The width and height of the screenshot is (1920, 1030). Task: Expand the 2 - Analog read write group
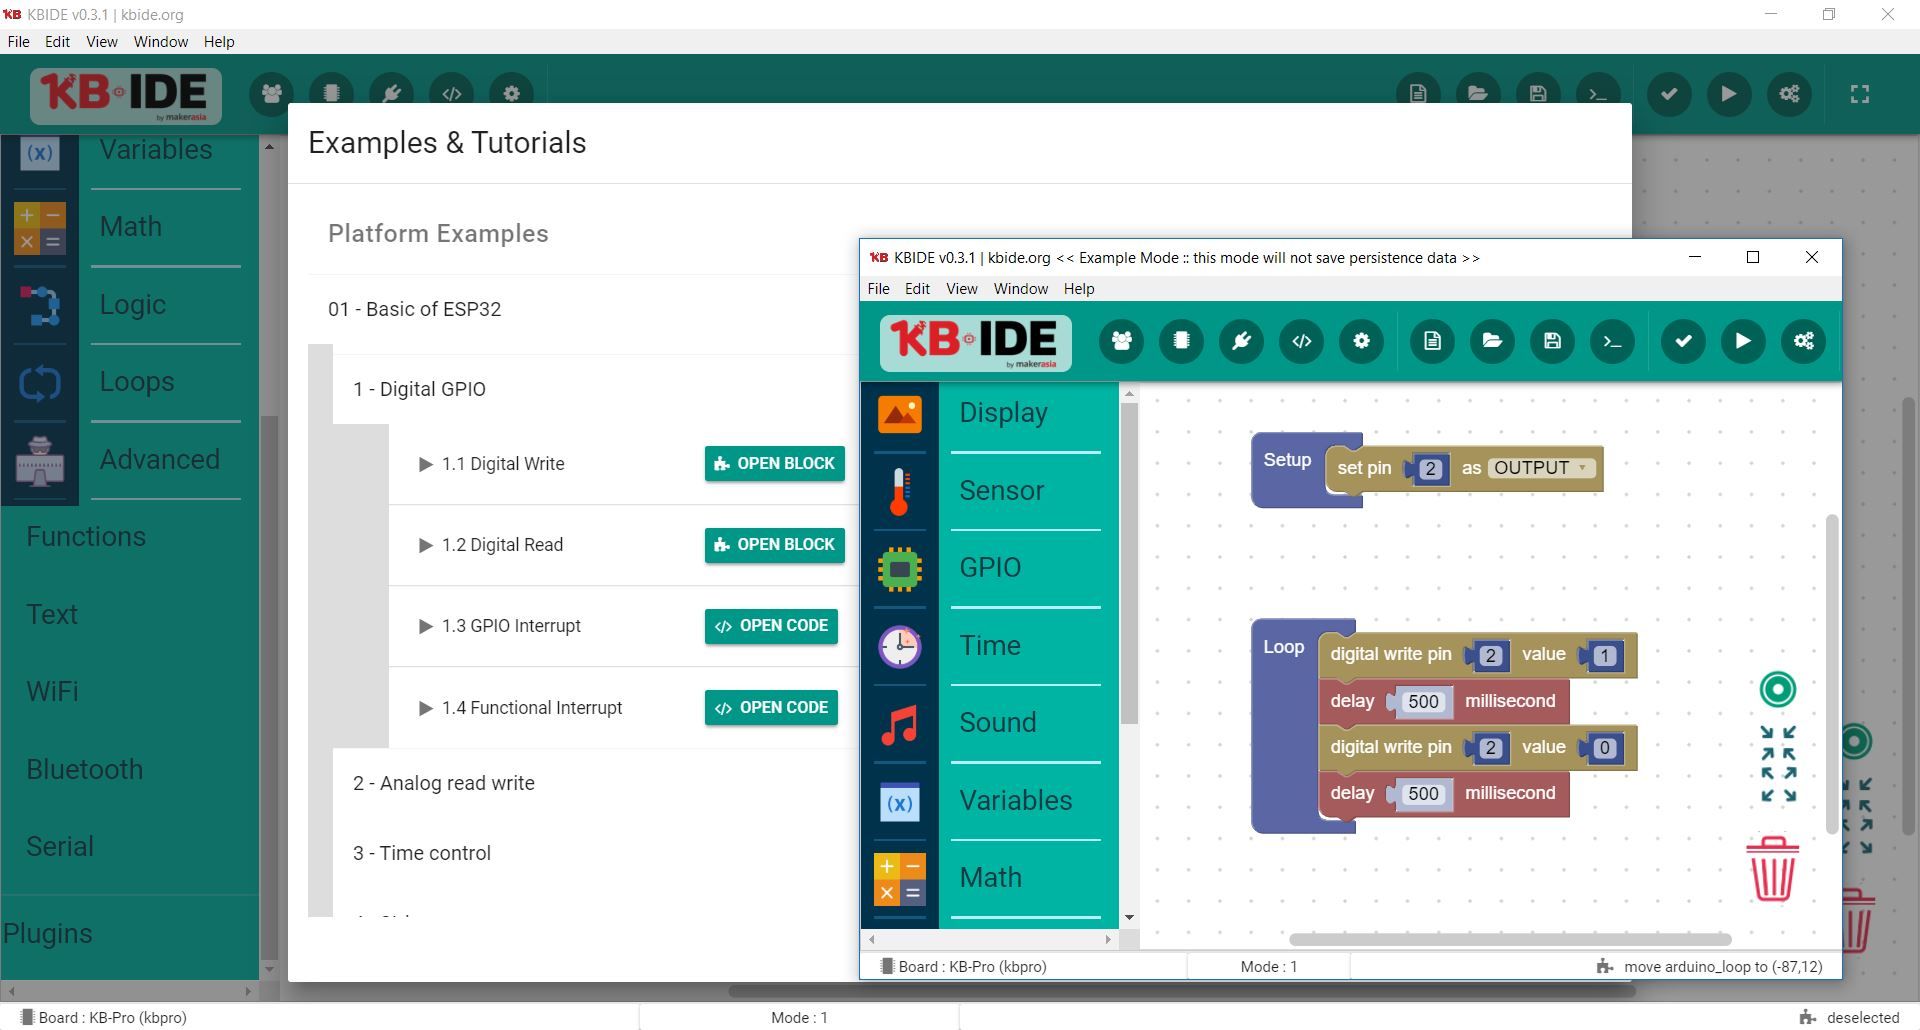[443, 783]
